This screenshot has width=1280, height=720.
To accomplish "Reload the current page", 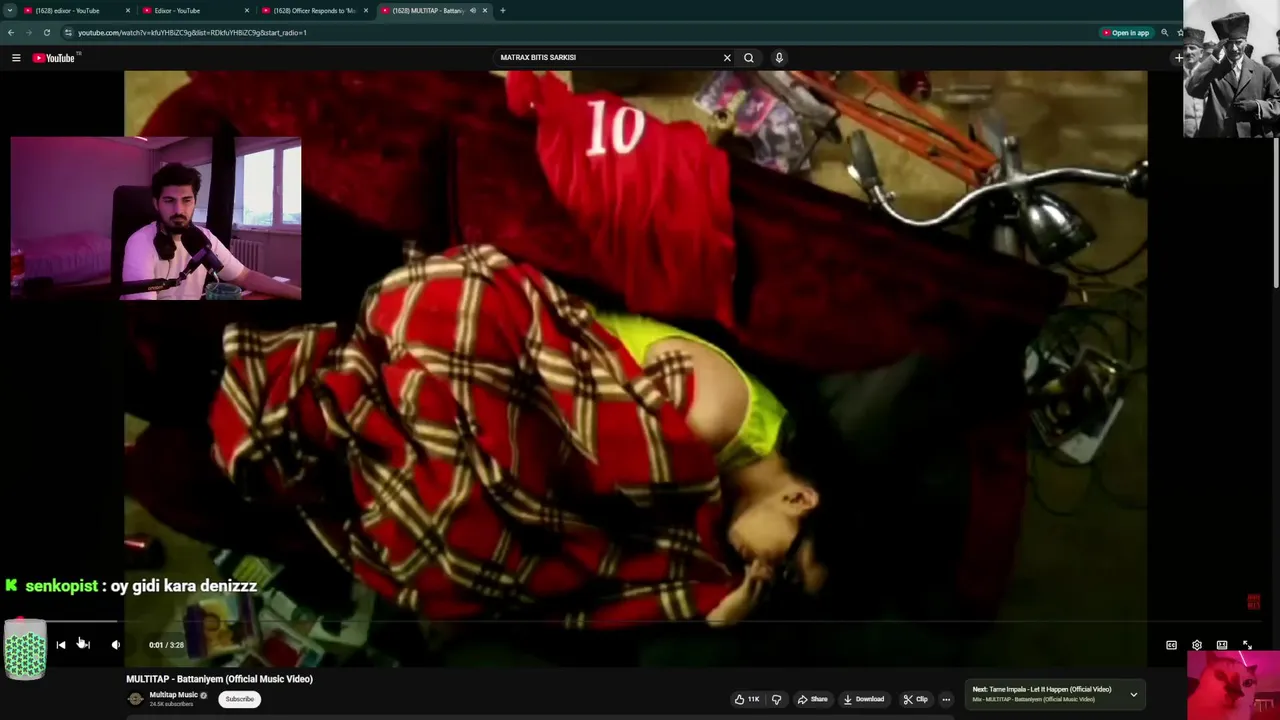I will [46, 32].
